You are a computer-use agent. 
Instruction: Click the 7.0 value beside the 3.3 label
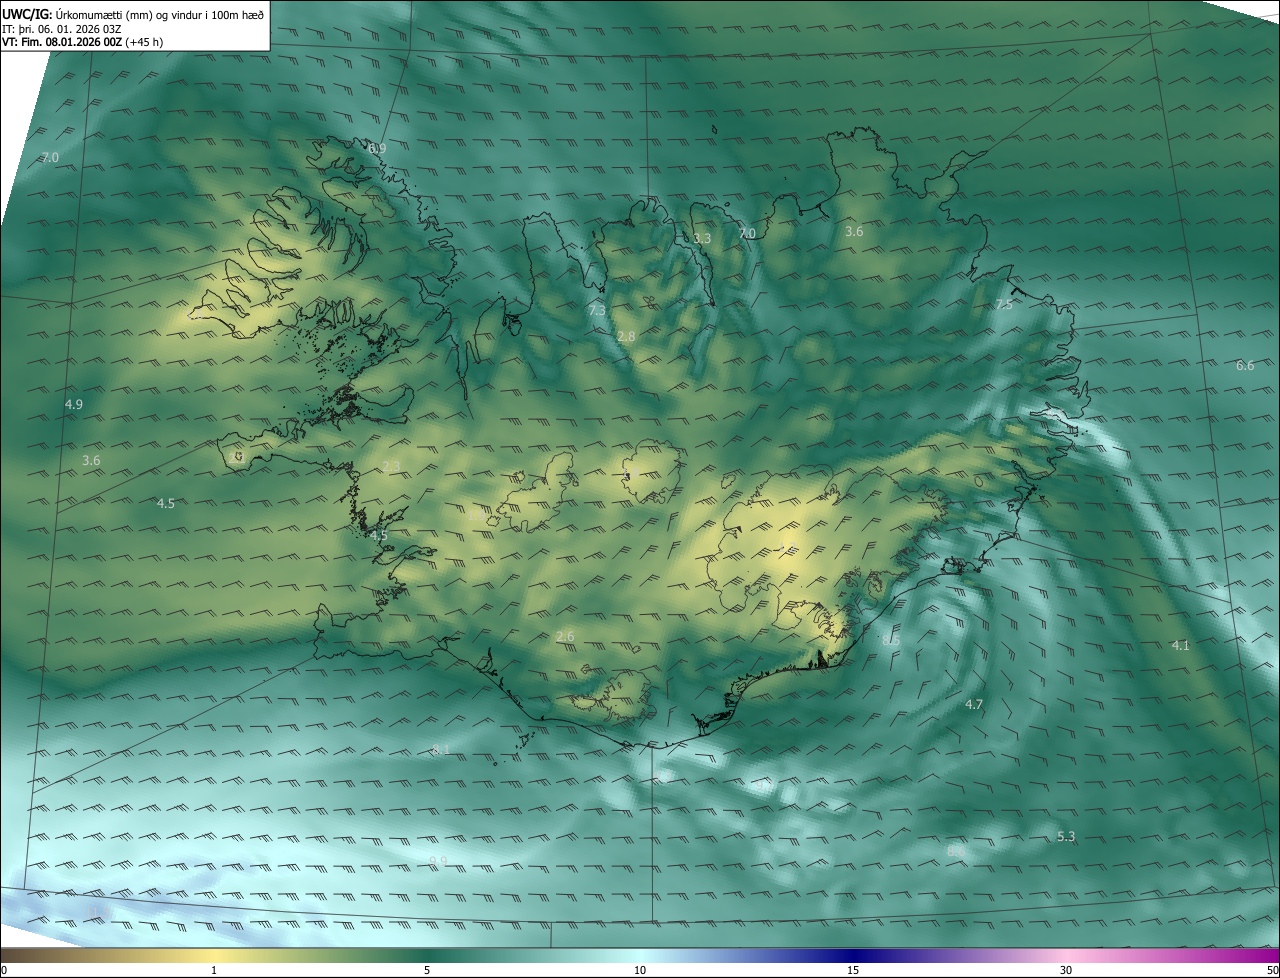[747, 233]
